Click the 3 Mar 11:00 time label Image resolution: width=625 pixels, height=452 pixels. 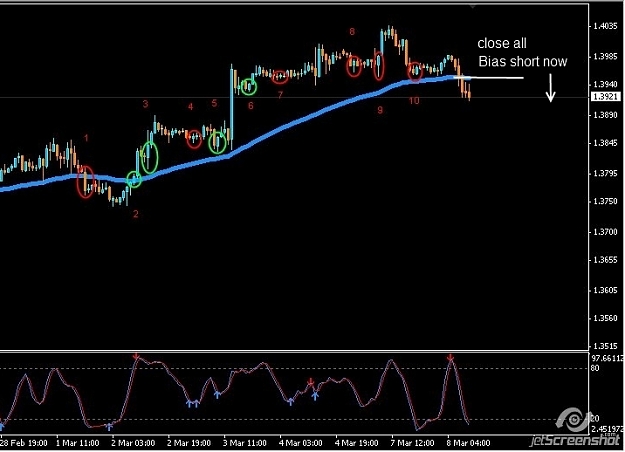[x=245, y=443]
